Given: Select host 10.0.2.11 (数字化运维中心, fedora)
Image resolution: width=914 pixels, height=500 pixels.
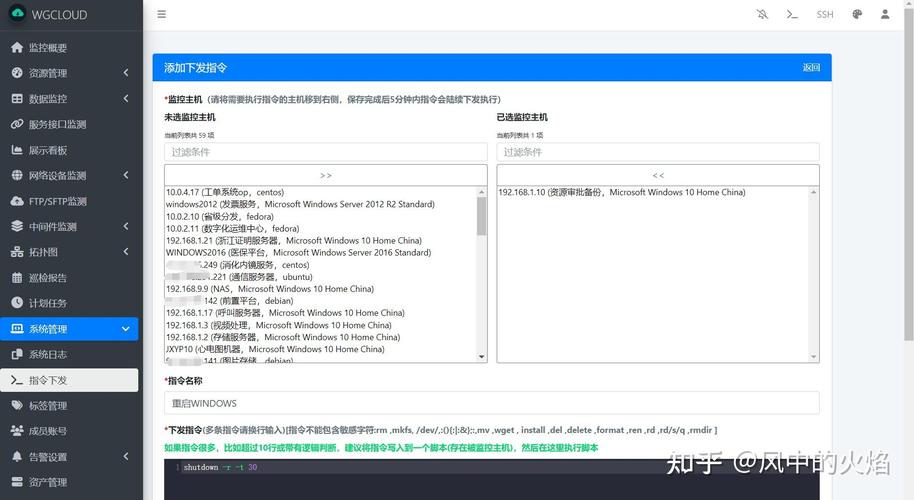Looking at the screenshot, I should point(233,229).
